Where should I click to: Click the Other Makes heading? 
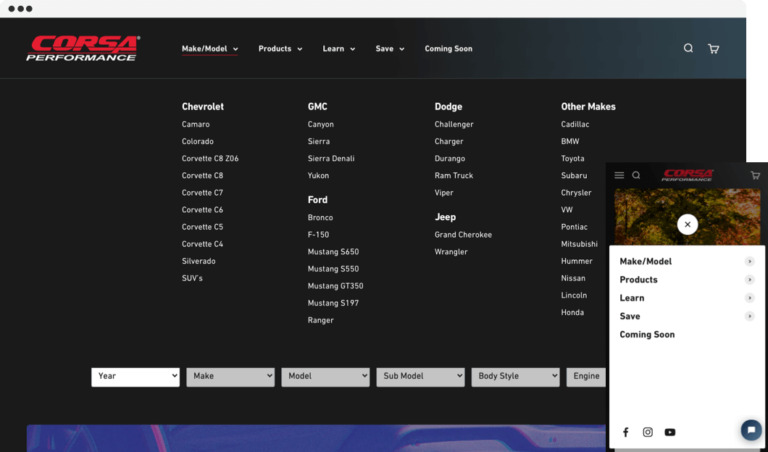point(588,106)
